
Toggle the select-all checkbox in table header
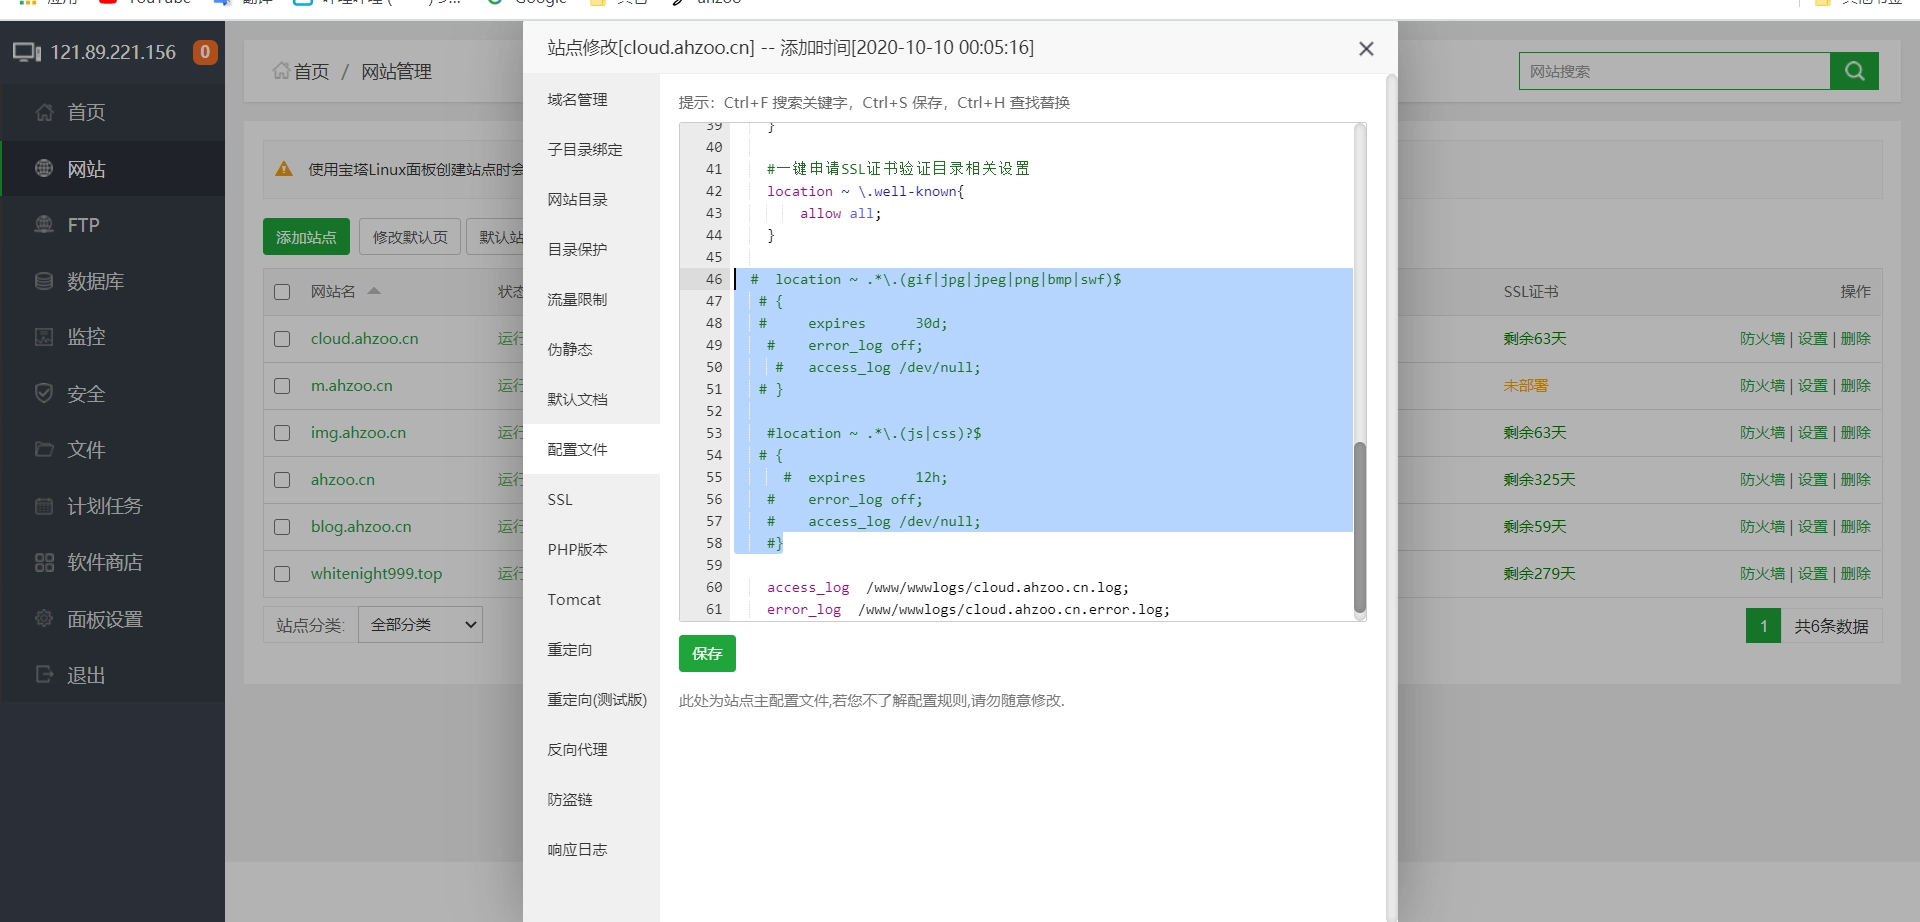point(282,292)
